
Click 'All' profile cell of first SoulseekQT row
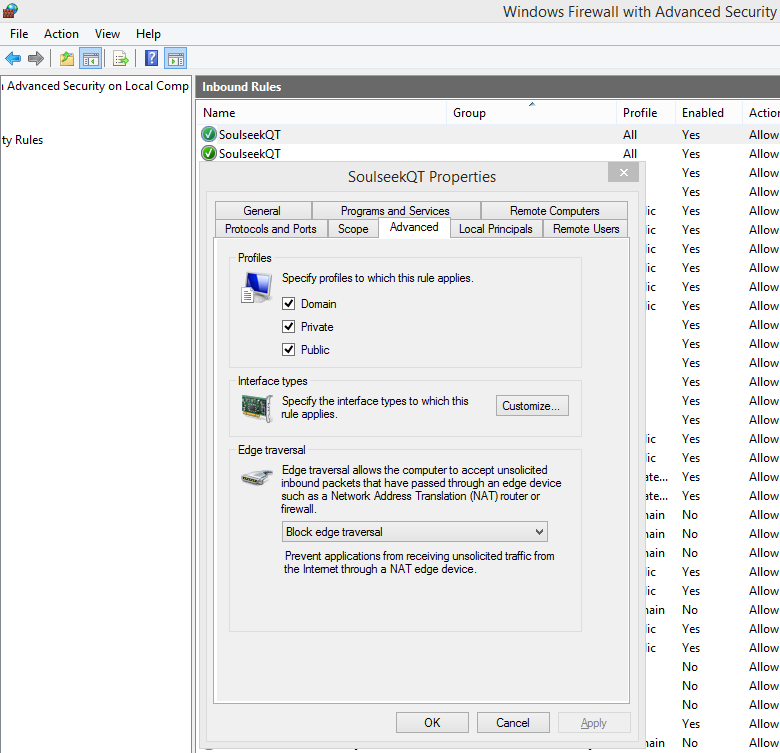[x=630, y=135]
